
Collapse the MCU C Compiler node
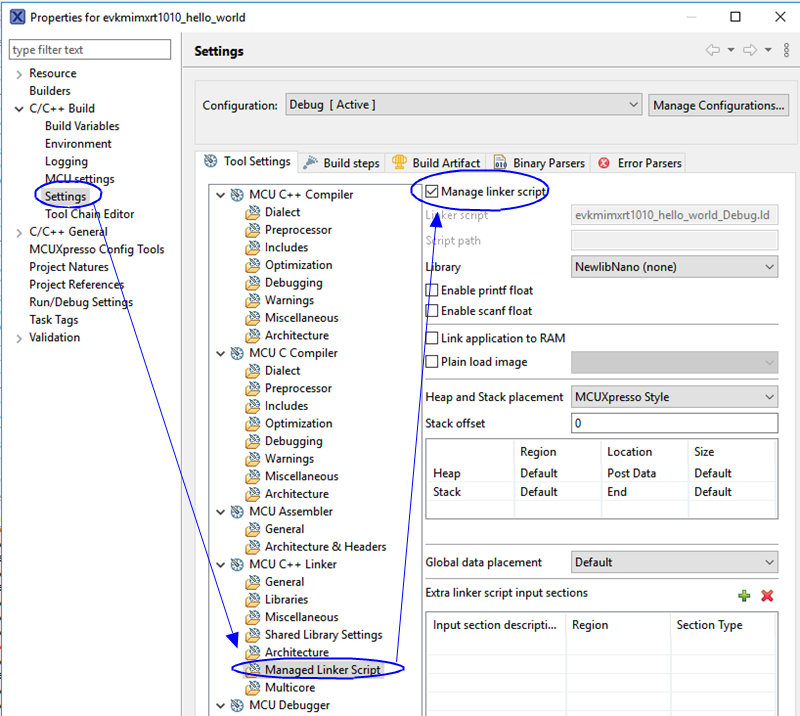(220, 353)
